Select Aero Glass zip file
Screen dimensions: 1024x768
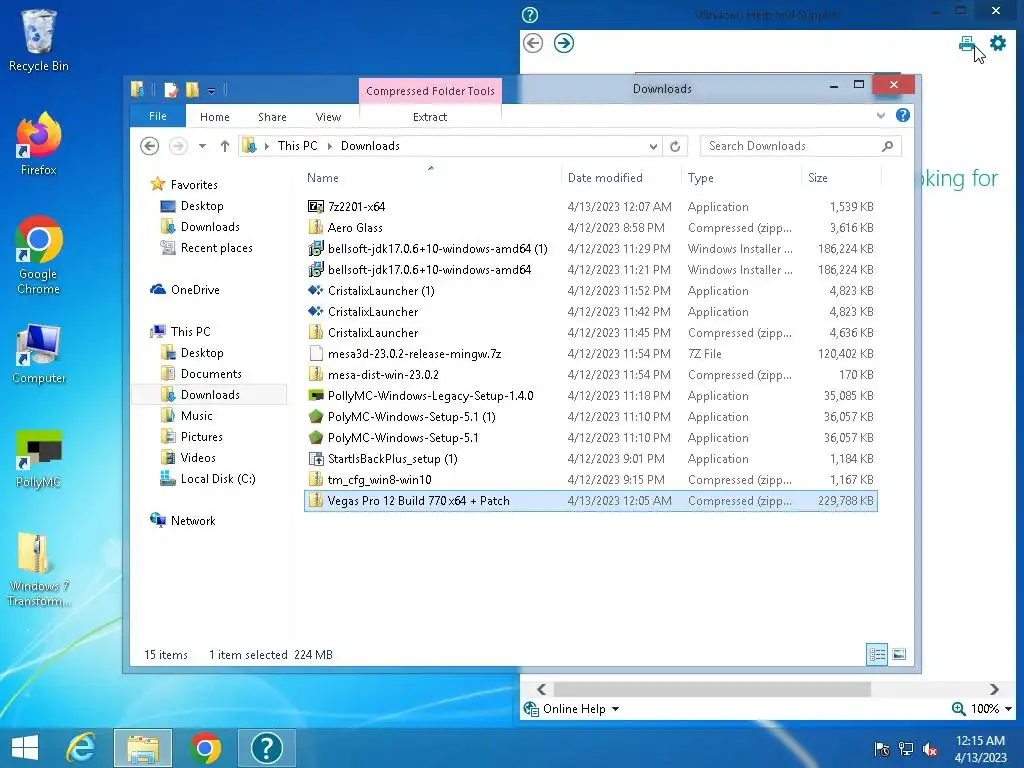coord(590,227)
